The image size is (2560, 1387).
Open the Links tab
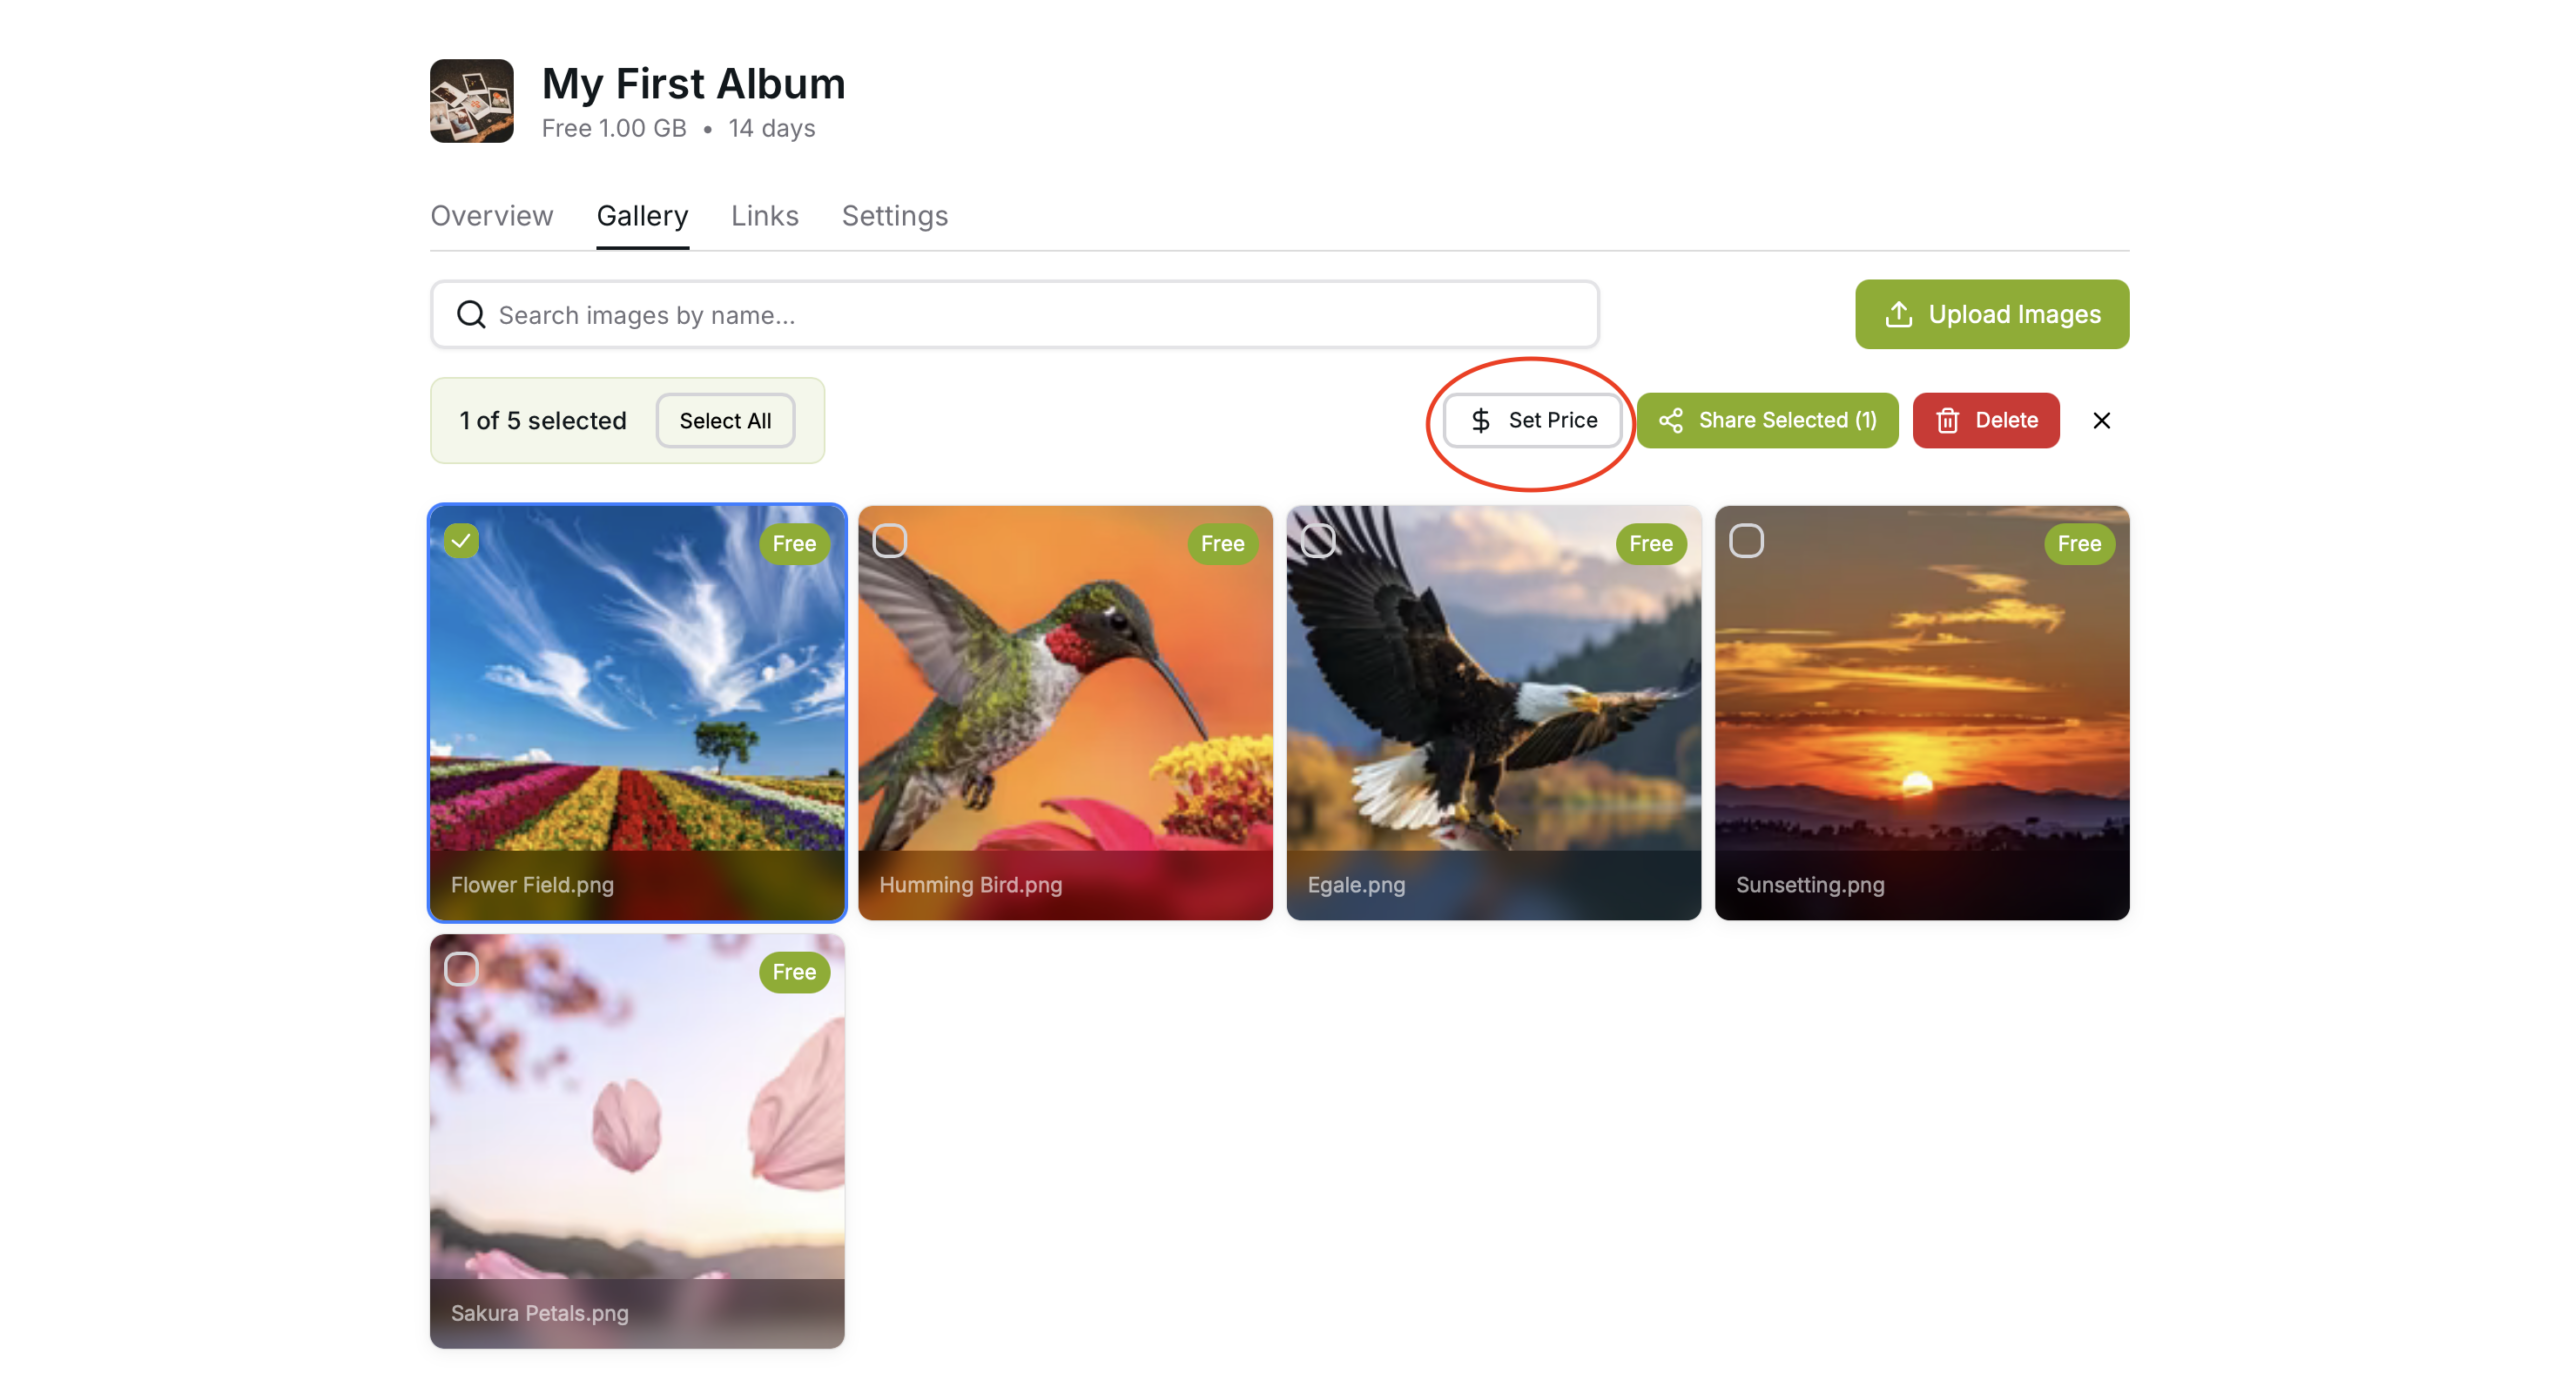coord(764,216)
